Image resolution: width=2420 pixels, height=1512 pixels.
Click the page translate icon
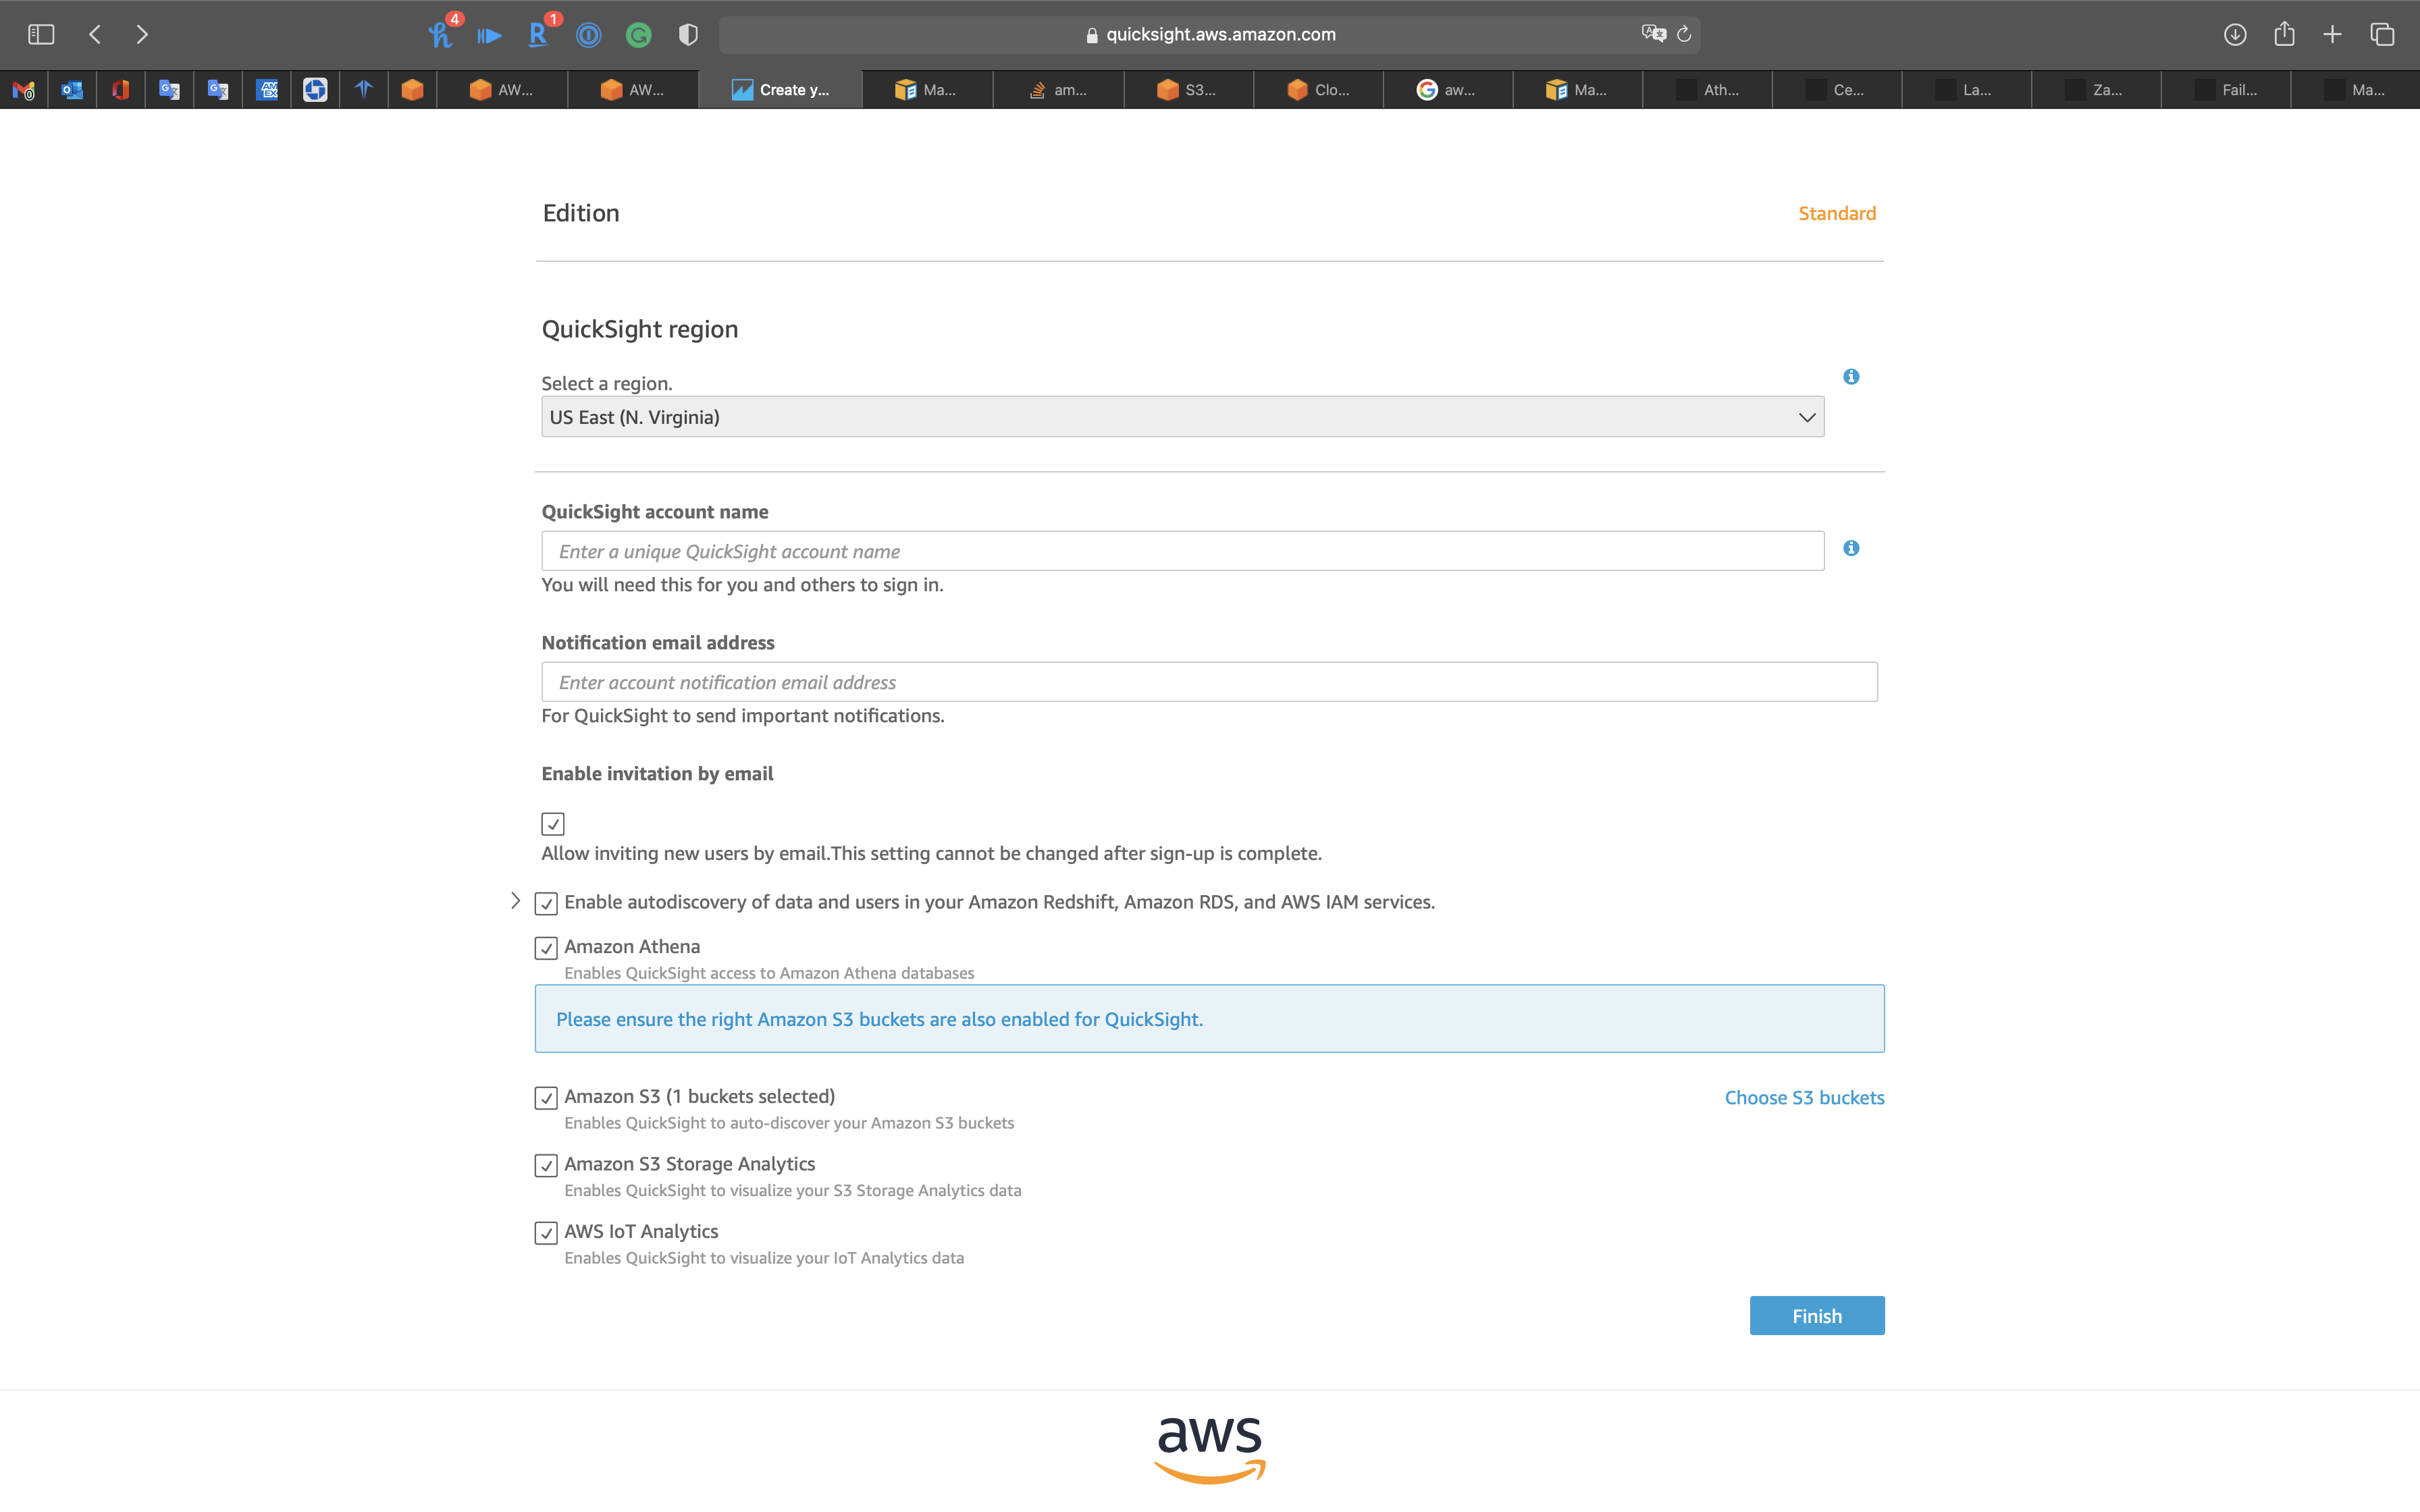1653,34
